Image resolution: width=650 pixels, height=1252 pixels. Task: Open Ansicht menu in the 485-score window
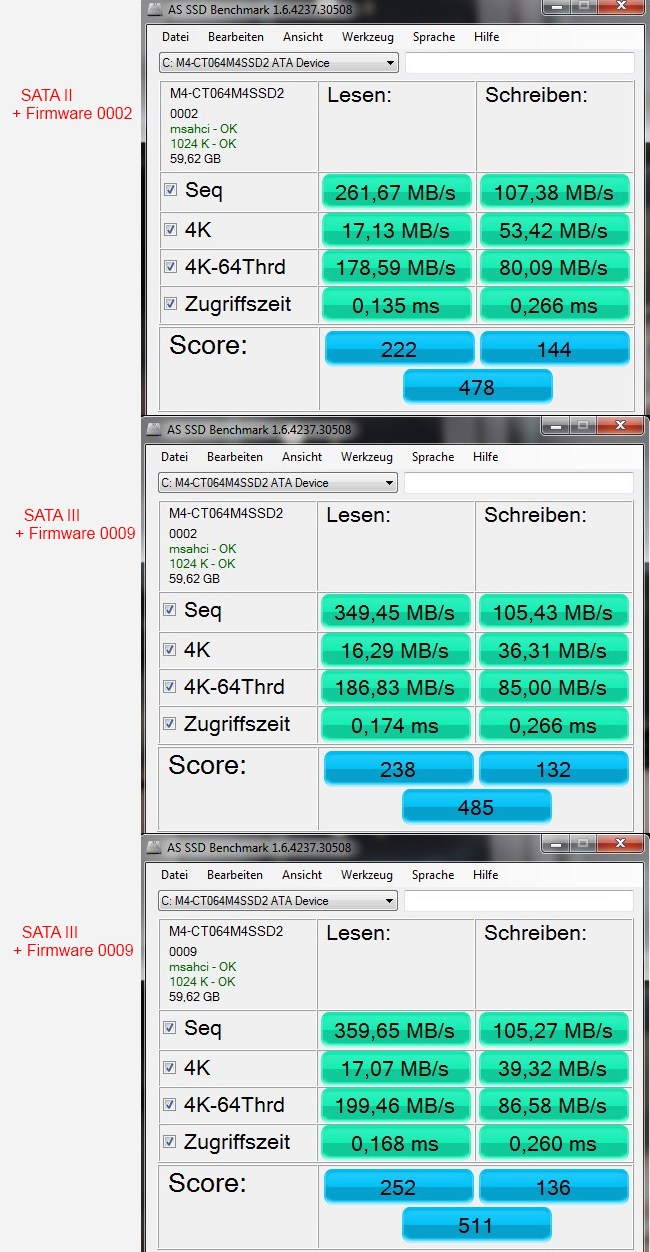coord(302,457)
